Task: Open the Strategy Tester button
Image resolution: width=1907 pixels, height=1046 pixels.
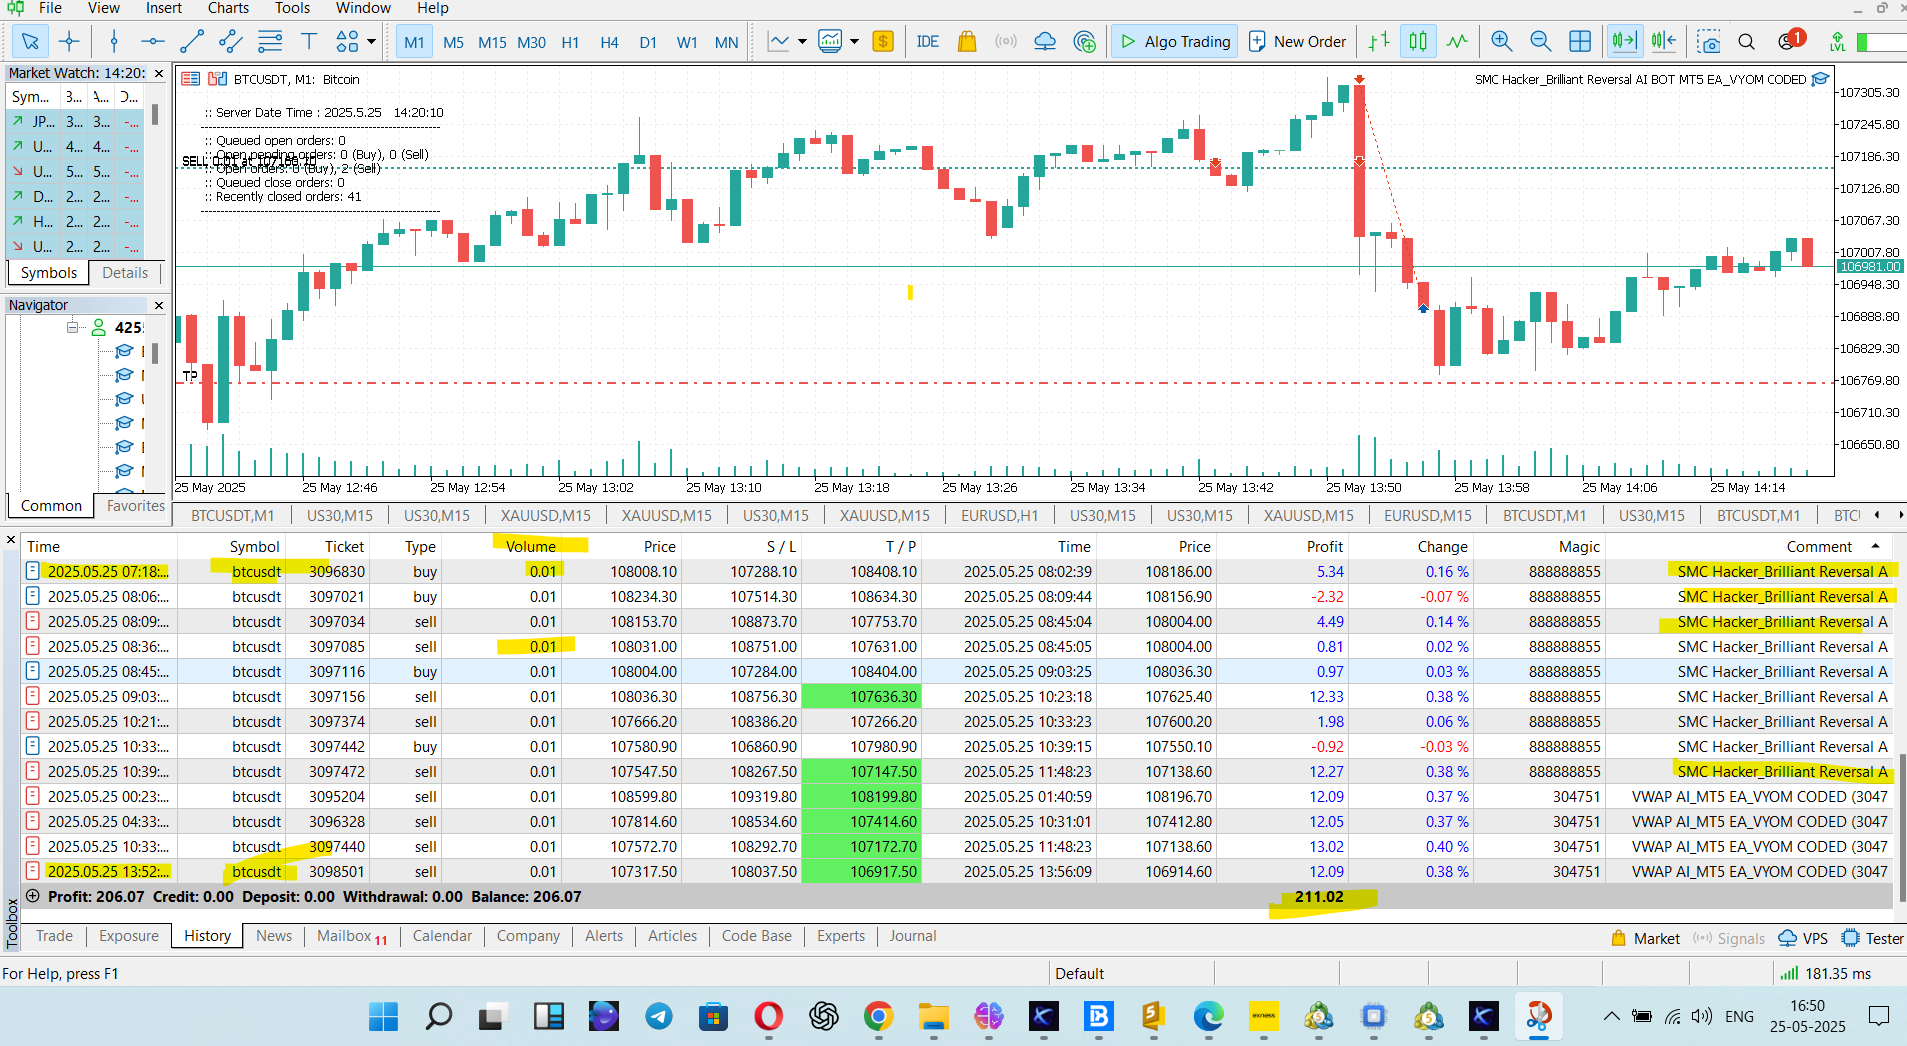Action: [1872, 939]
